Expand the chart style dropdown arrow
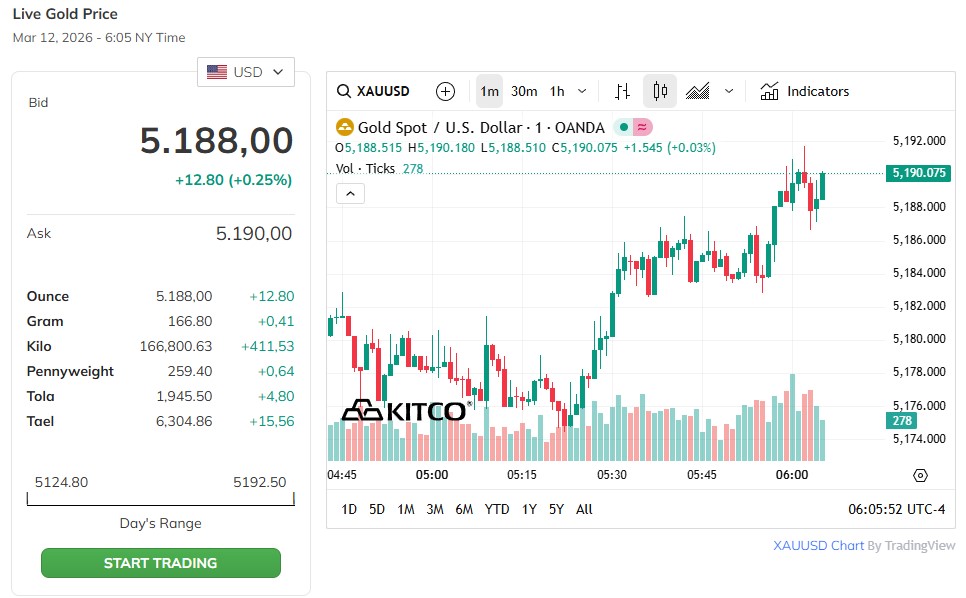The image size is (966, 598). click(729, 91)
